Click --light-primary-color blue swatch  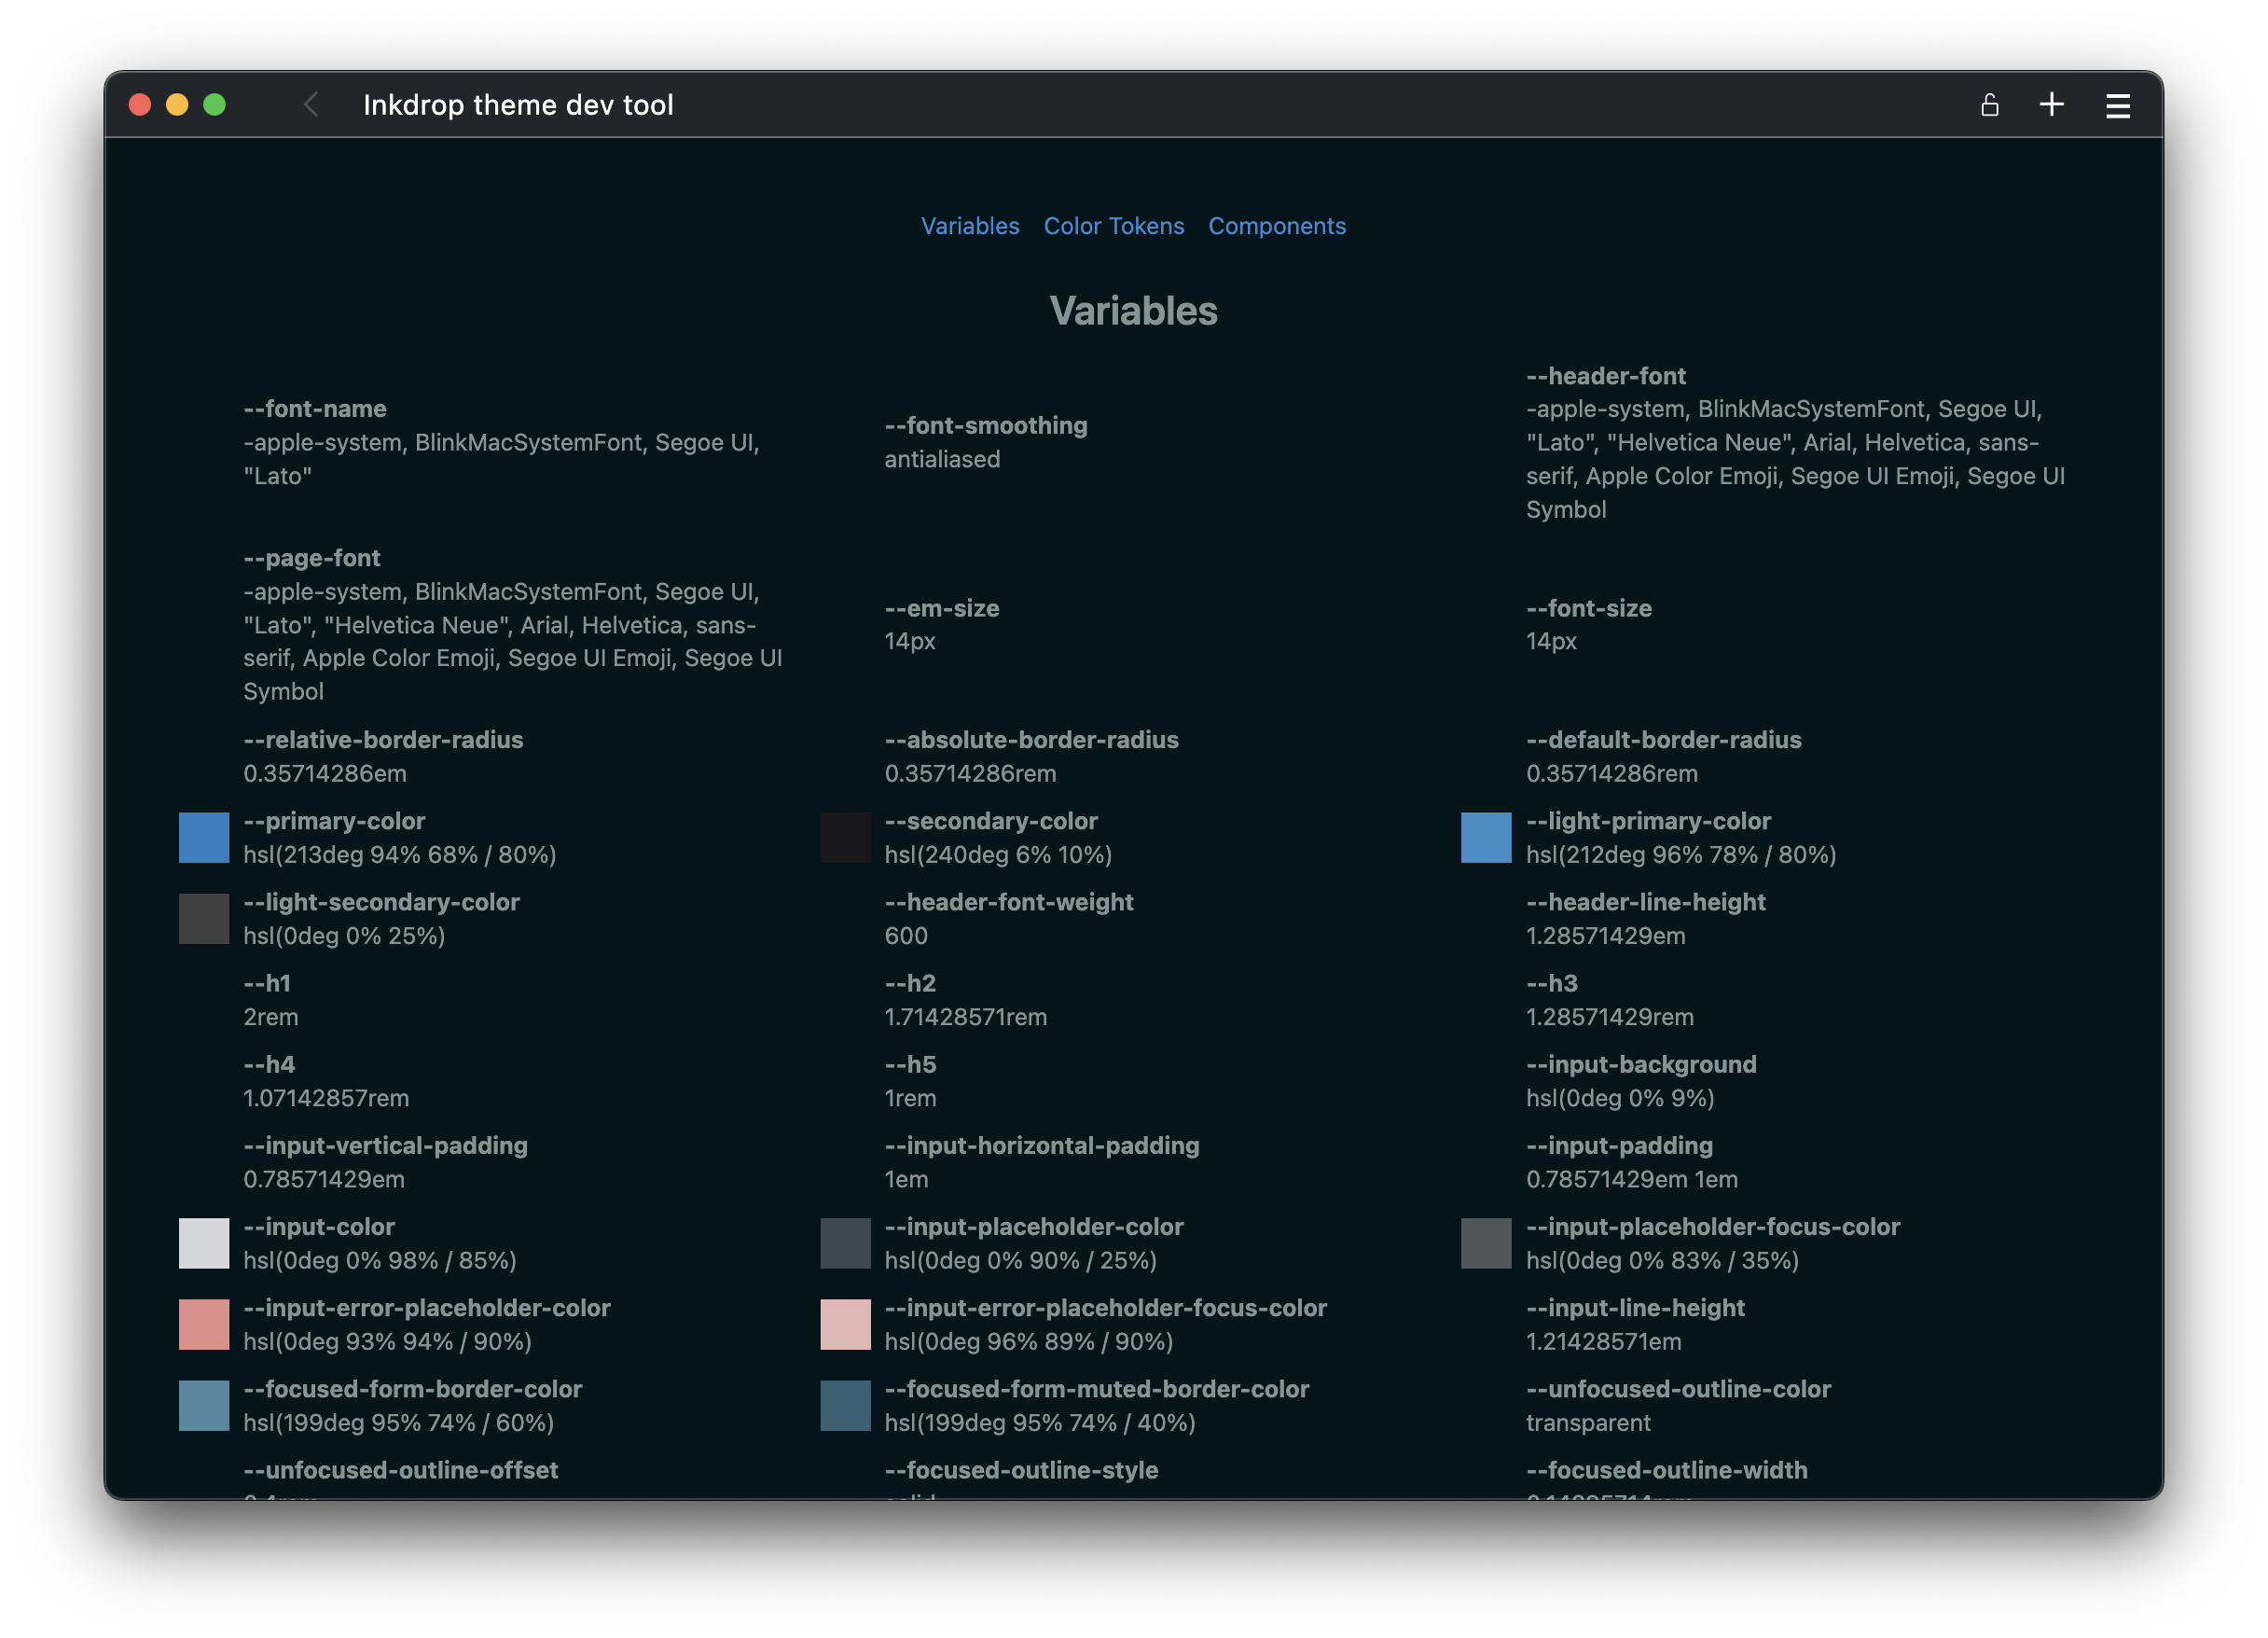(1485, 837)
